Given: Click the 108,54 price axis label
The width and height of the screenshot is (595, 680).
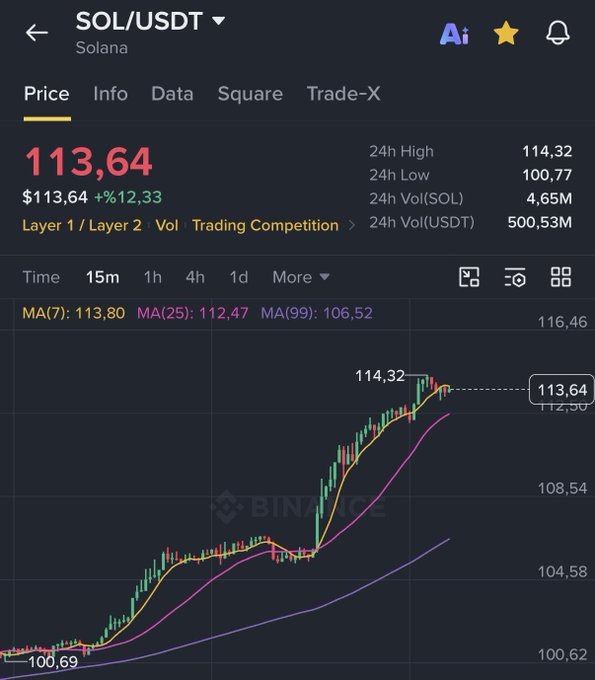Looking at the screenshot, I should [562, 488].
